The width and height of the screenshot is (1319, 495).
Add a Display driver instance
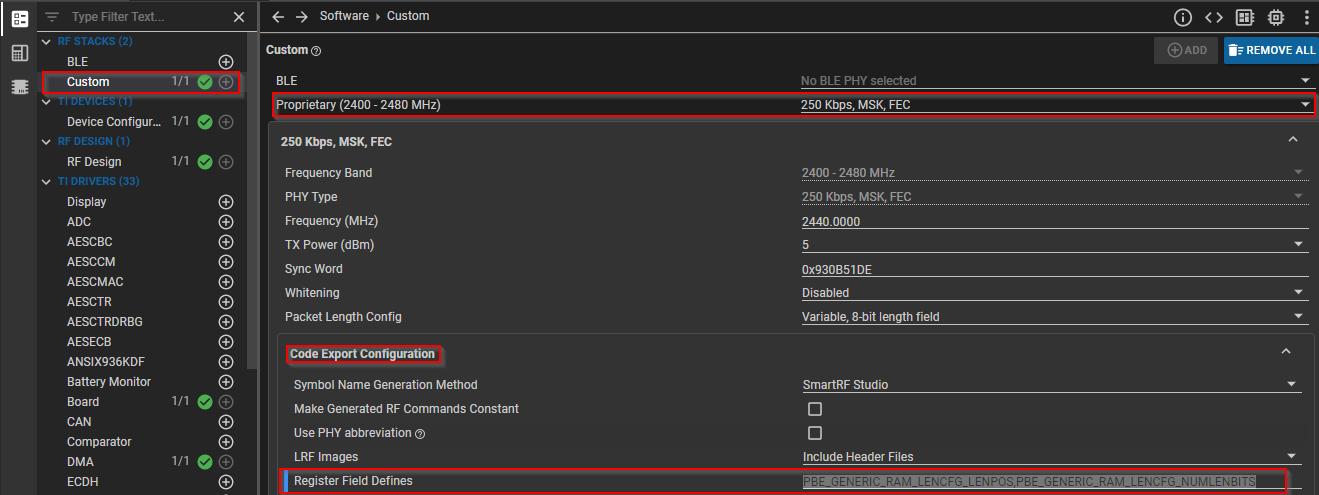pyautogui.click(x=226, y=202)
